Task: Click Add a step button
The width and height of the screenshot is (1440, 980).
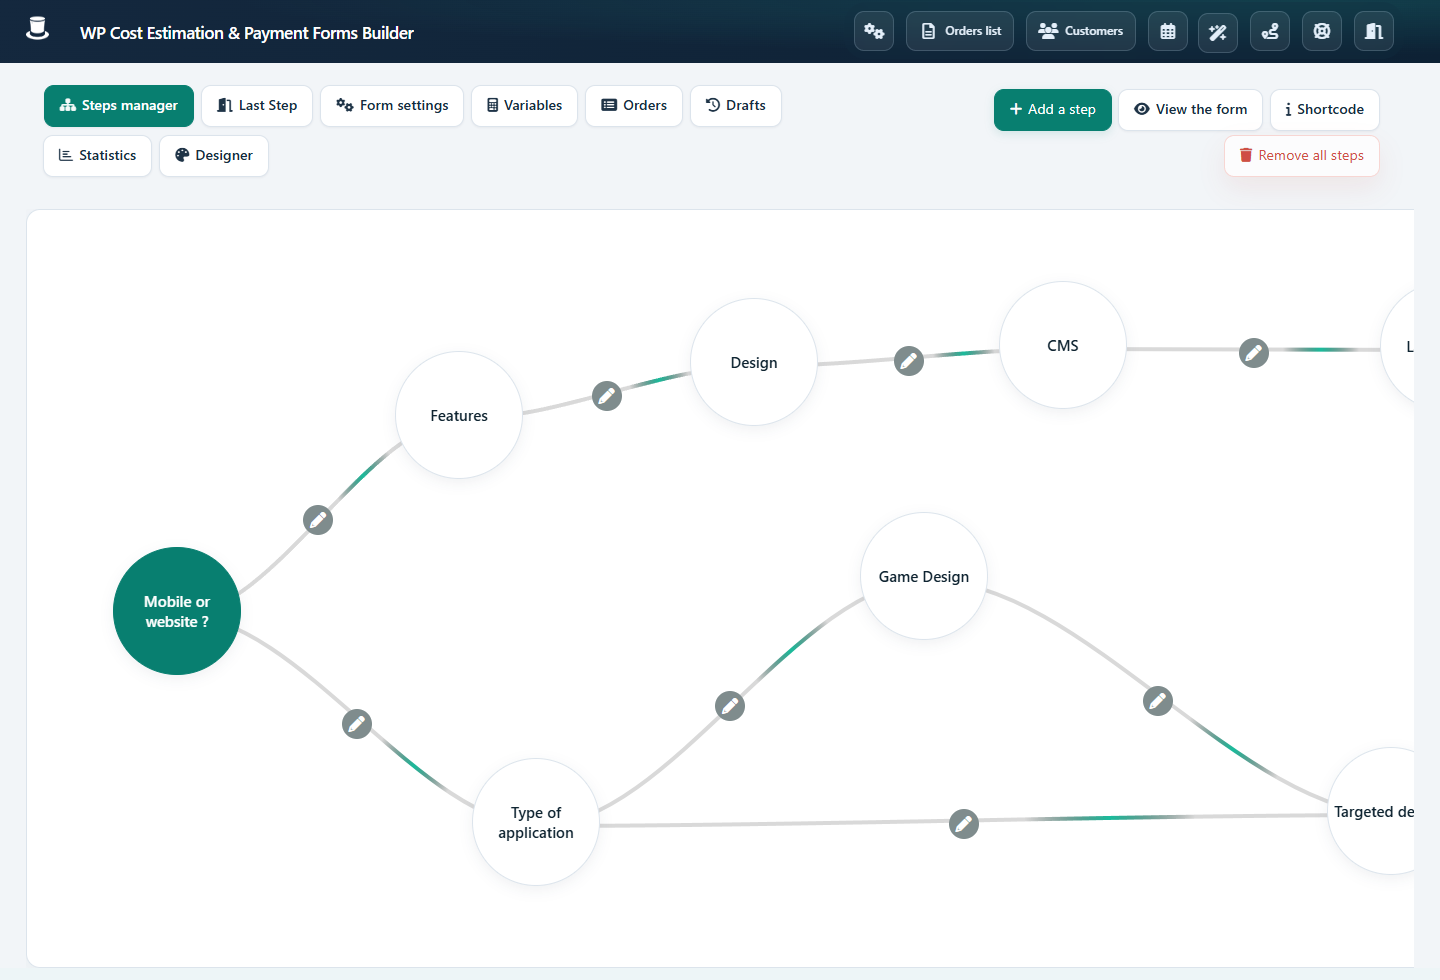Action: point(1053,110)
